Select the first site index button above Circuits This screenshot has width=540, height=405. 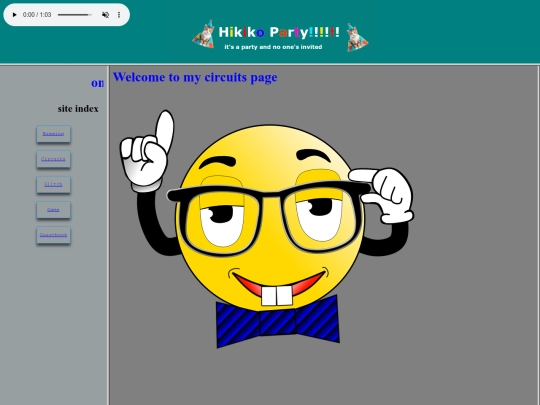click(x=53, y=134)
